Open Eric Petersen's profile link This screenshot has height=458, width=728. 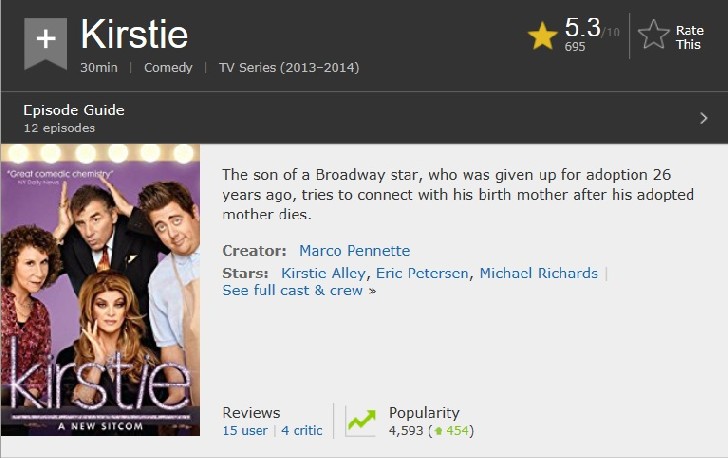(422, 273)
